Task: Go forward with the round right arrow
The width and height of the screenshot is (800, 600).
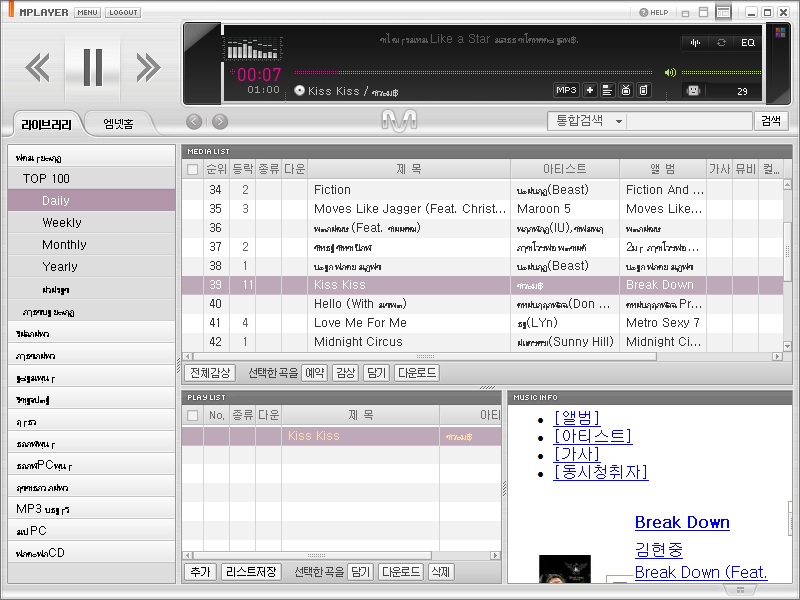Action: click(220, 121)
